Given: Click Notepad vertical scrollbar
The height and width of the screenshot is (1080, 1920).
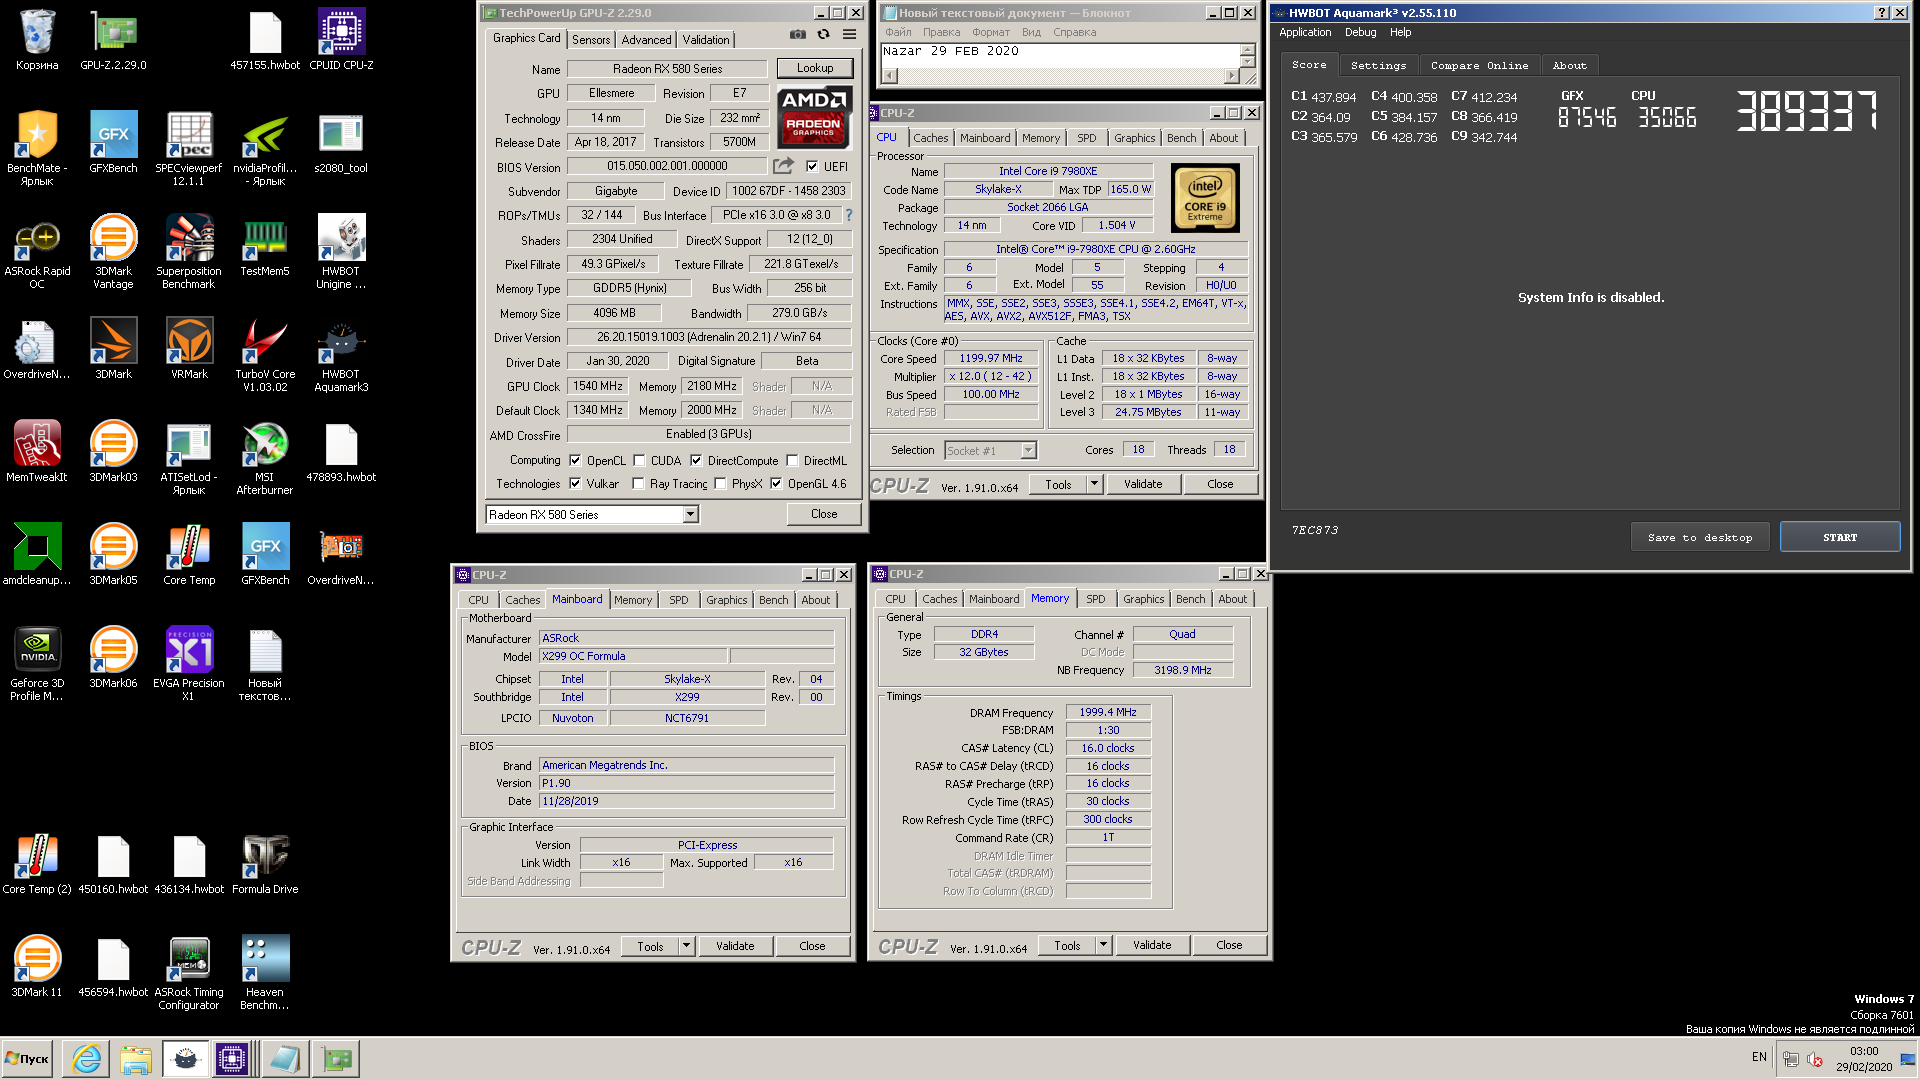Looking at the screenshot, I should [1247, 56].
